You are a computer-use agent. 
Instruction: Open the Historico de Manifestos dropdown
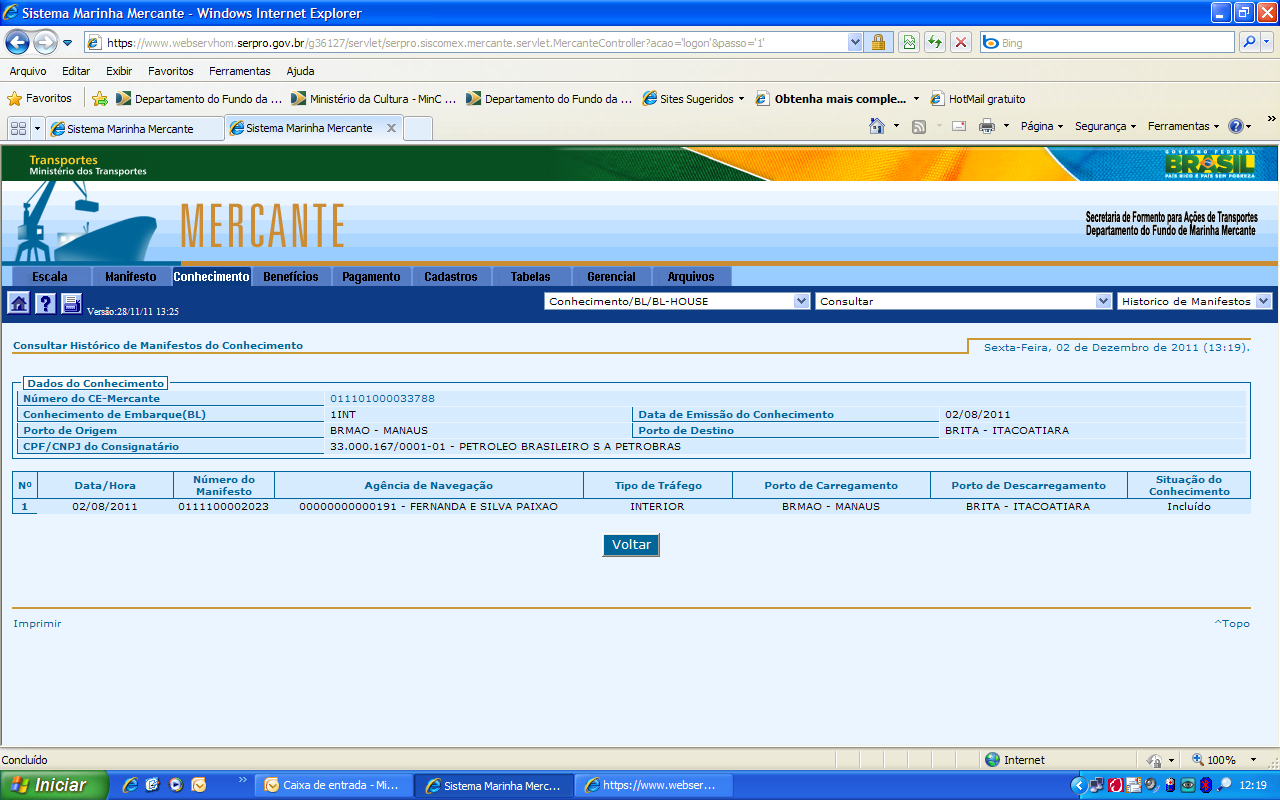point(1264,301)
